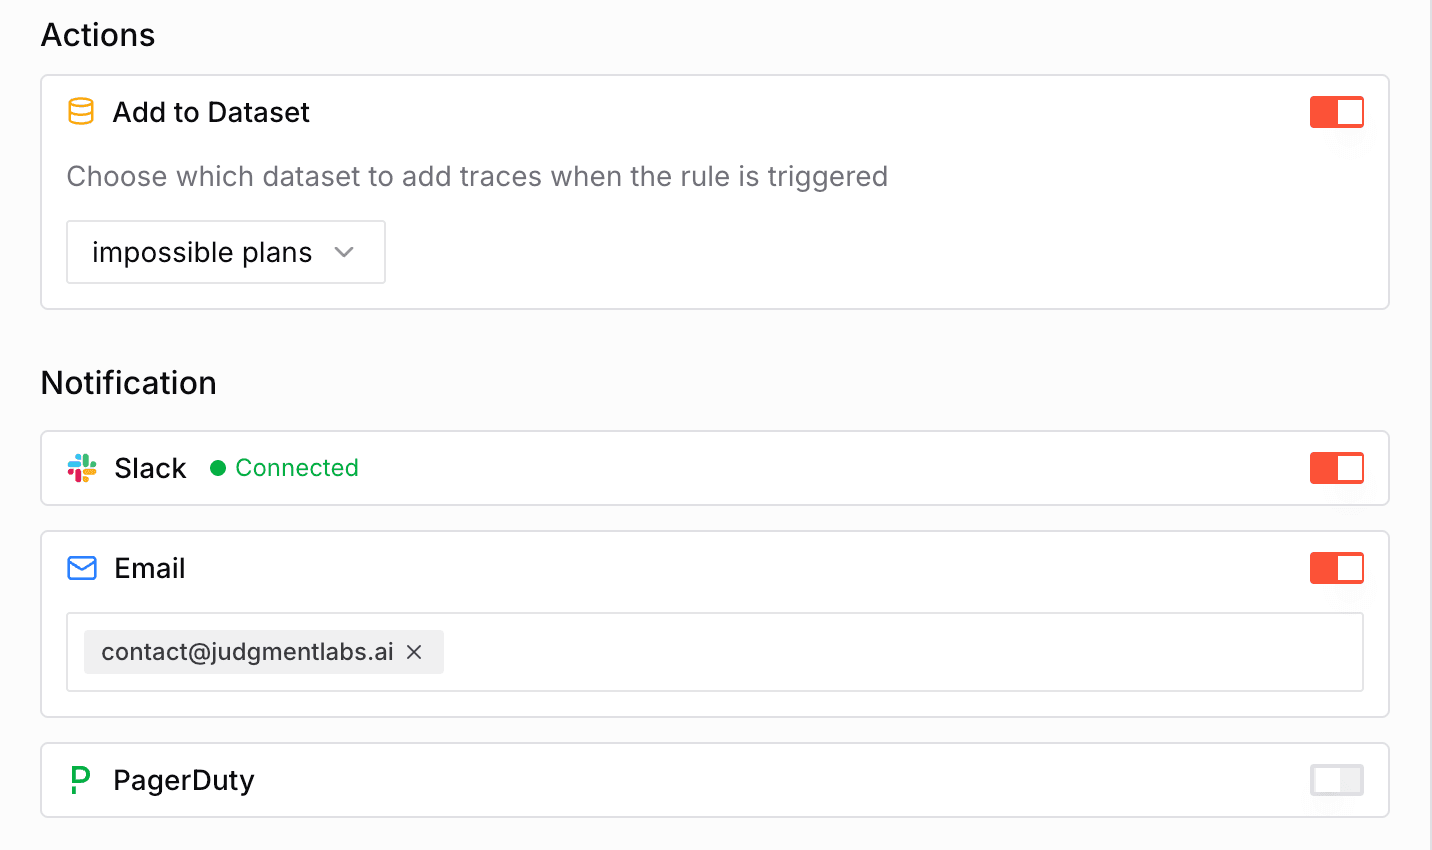Focus the email recipients input field
This screenshot has height=850, width=1432.
(x=900, y=652)
